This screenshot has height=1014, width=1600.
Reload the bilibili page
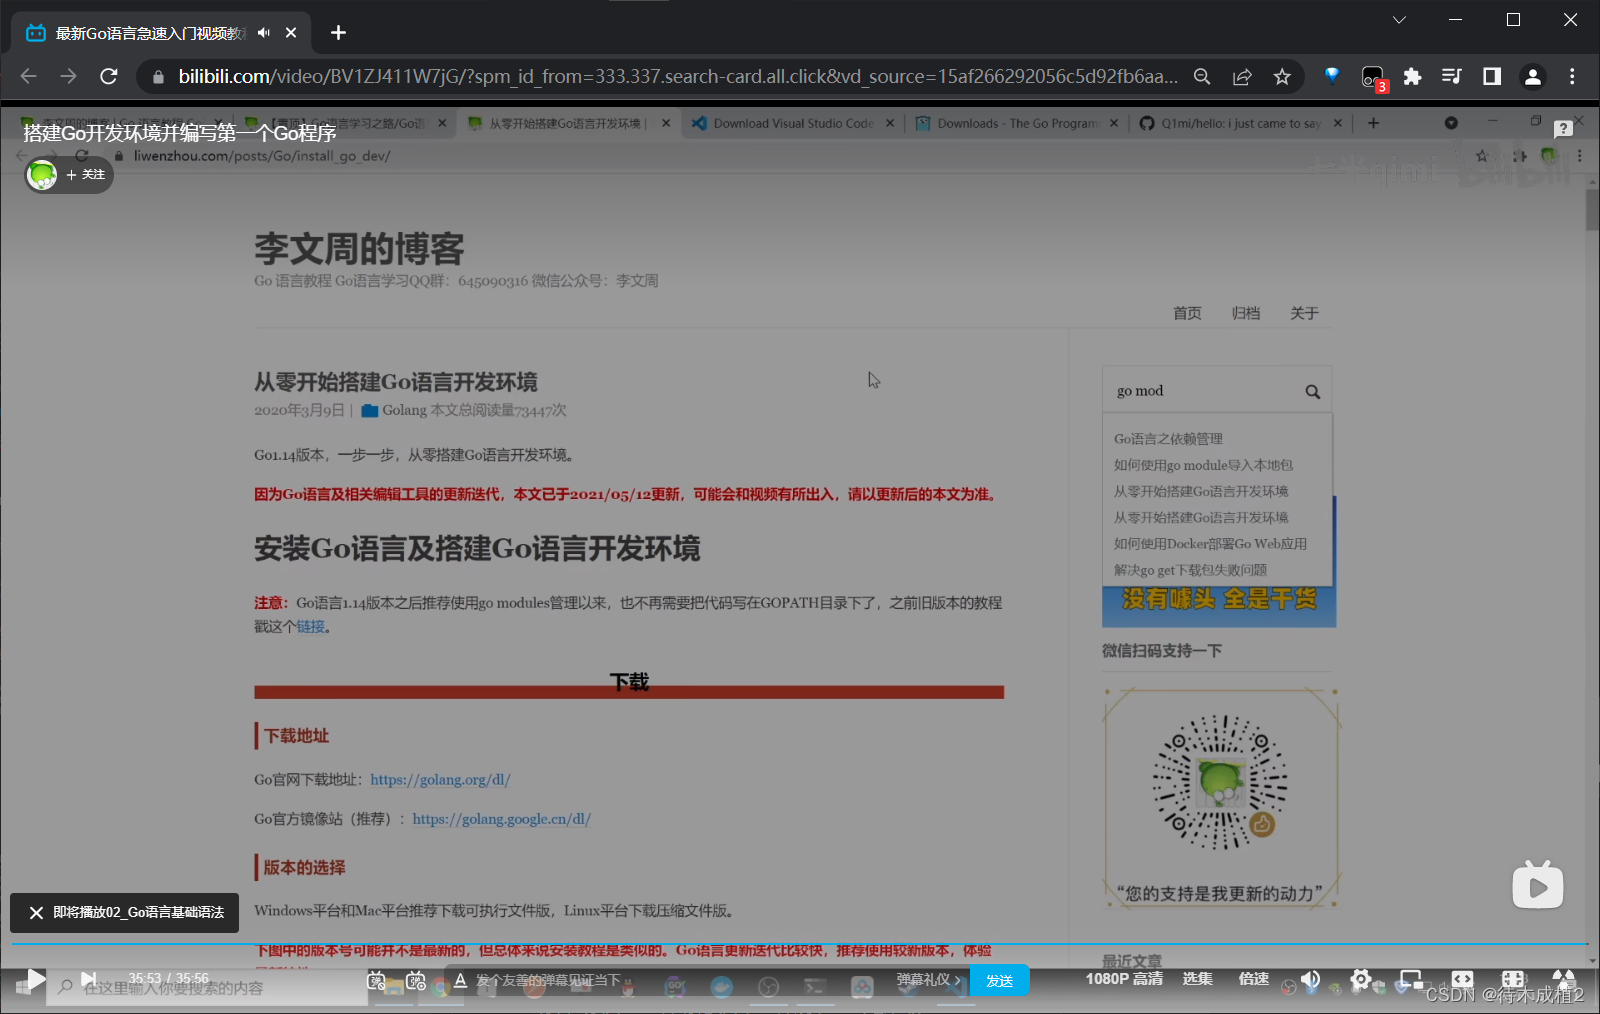point(109,76)
